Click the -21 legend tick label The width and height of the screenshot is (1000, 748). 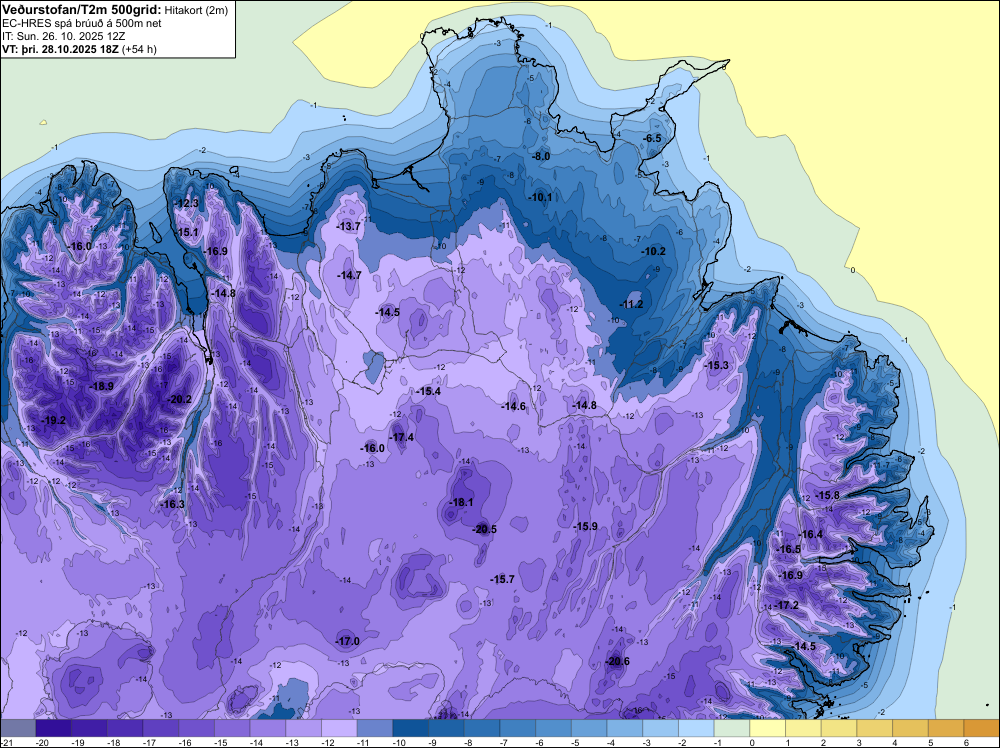pyautogui.click(x=6, y=743)
